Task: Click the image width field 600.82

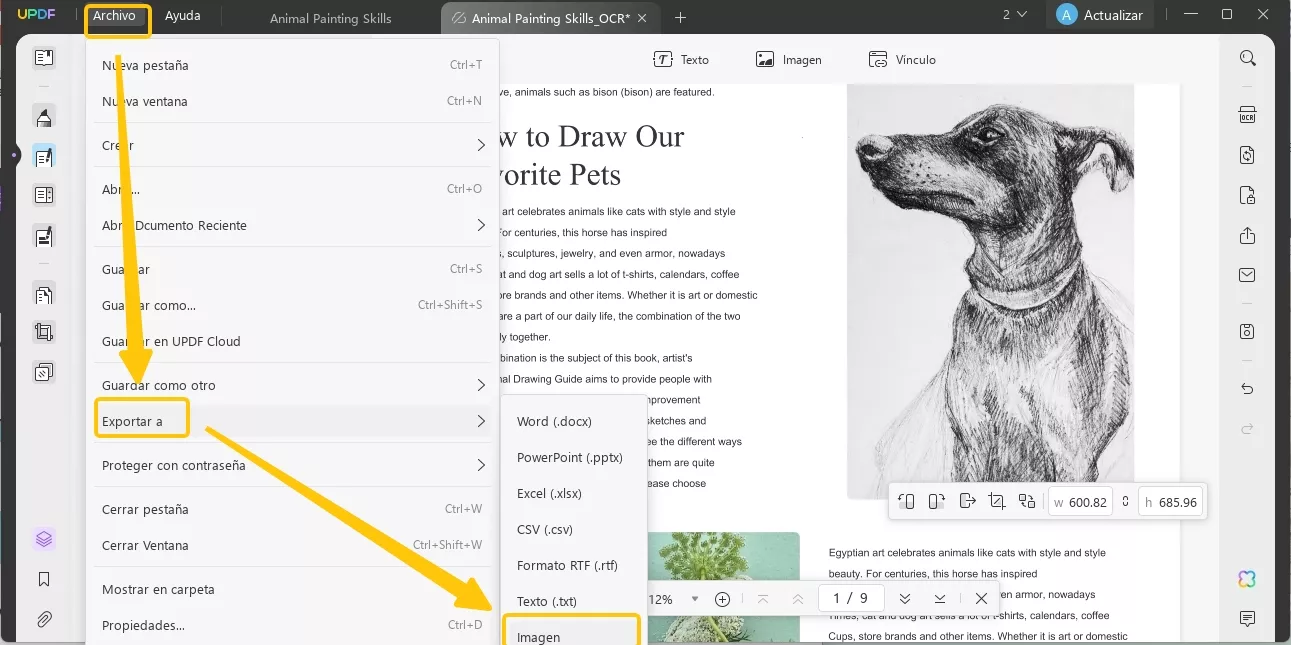Action: pyautogui.click(x=1081, y=502)
